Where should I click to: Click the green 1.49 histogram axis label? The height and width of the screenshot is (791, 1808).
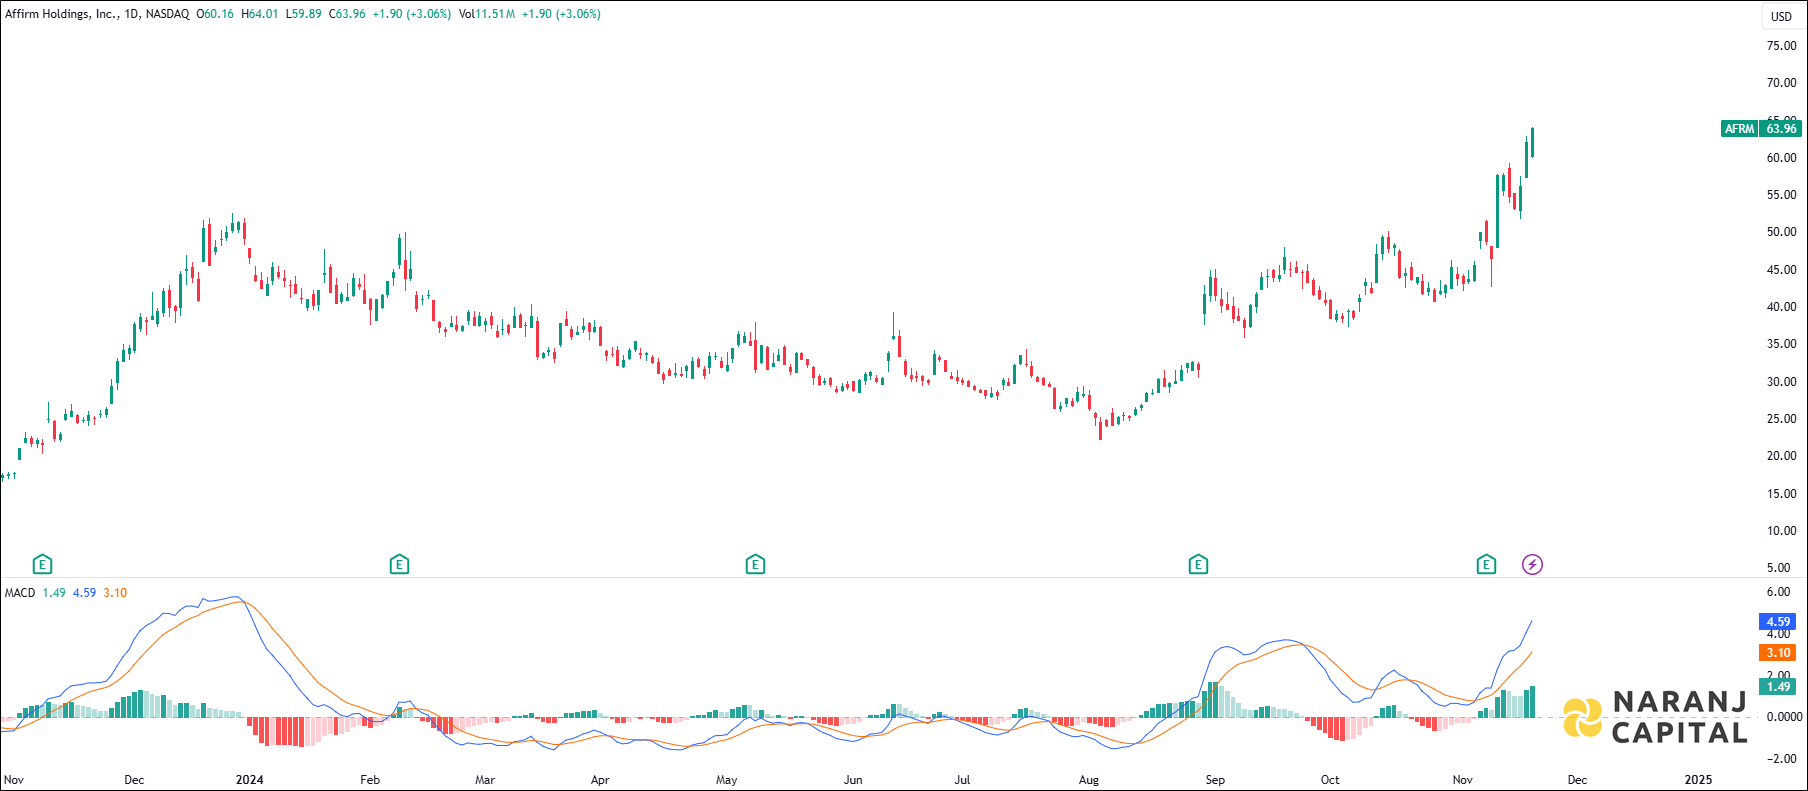click(1778, 686)
